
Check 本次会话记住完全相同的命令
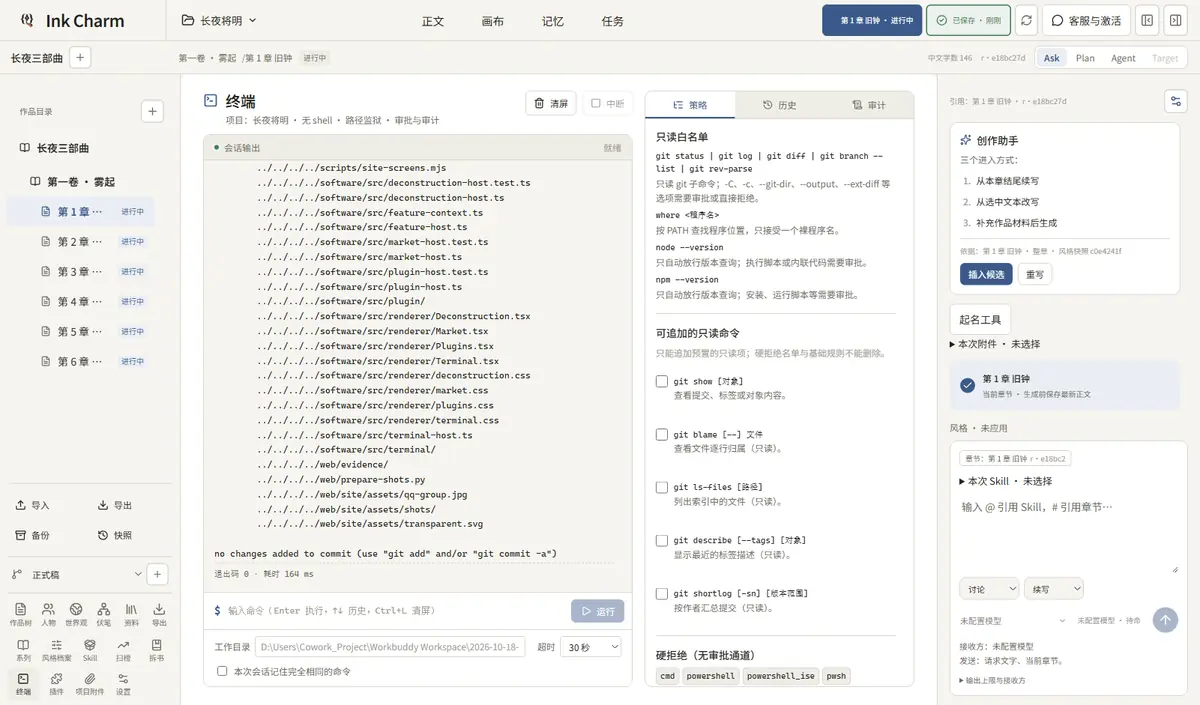click(223, 671)
